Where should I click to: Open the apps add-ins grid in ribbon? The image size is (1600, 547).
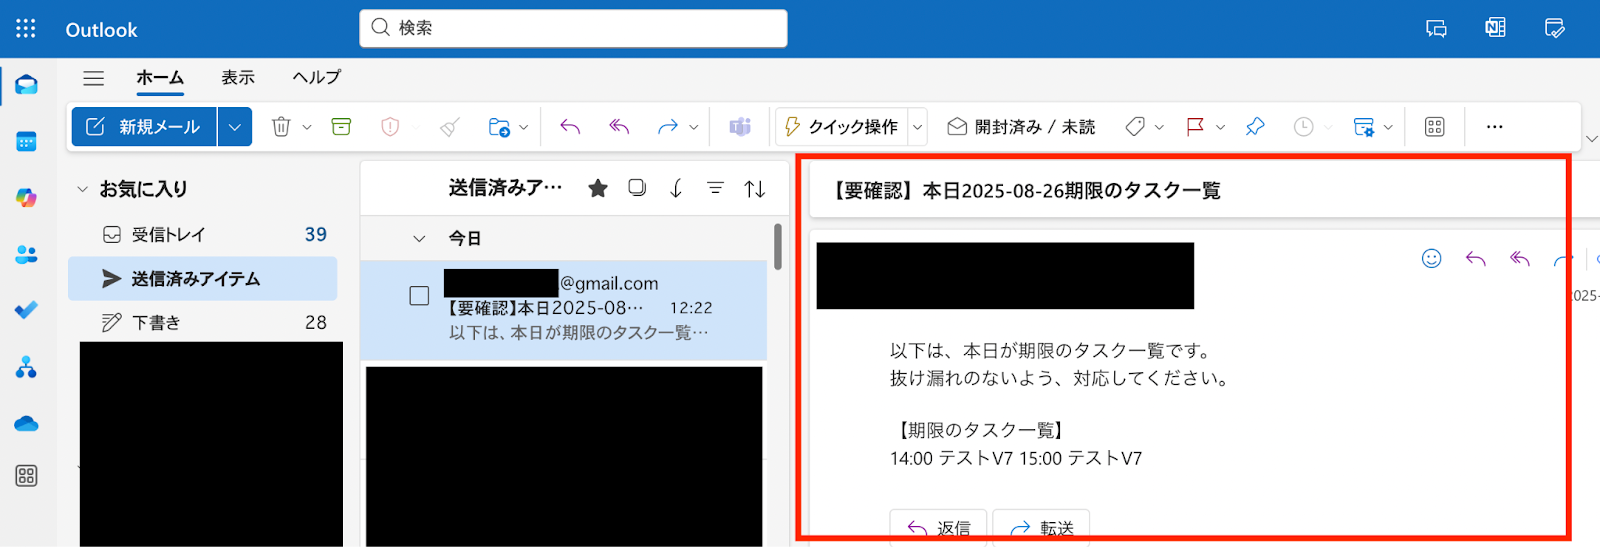tap(1435, 127)
